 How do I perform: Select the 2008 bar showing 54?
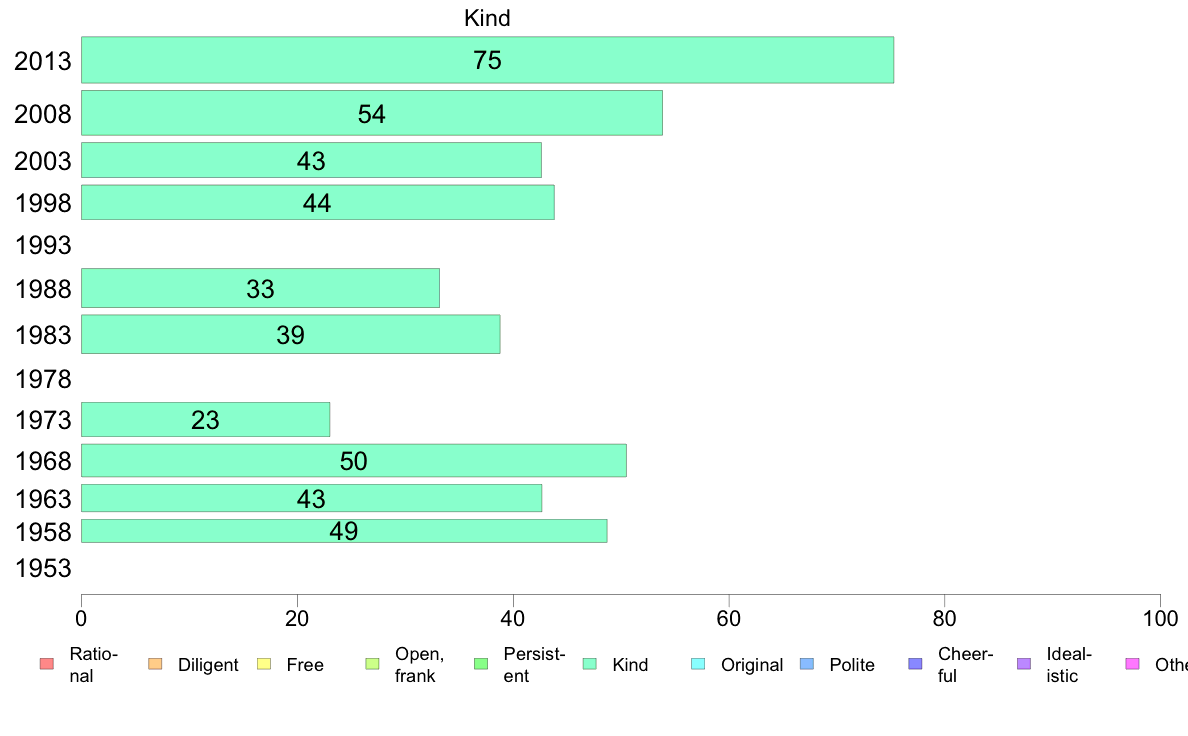click(x=372, y=113)
